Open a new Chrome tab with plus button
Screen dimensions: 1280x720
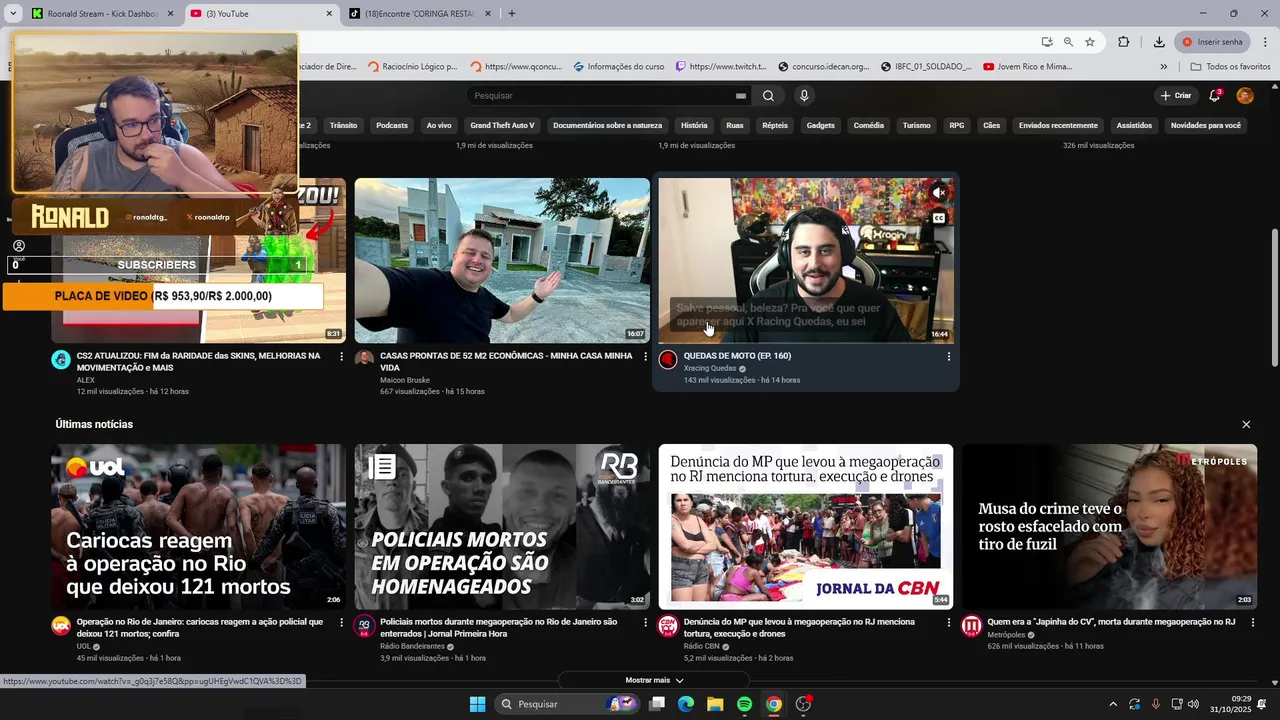[512, 14]
